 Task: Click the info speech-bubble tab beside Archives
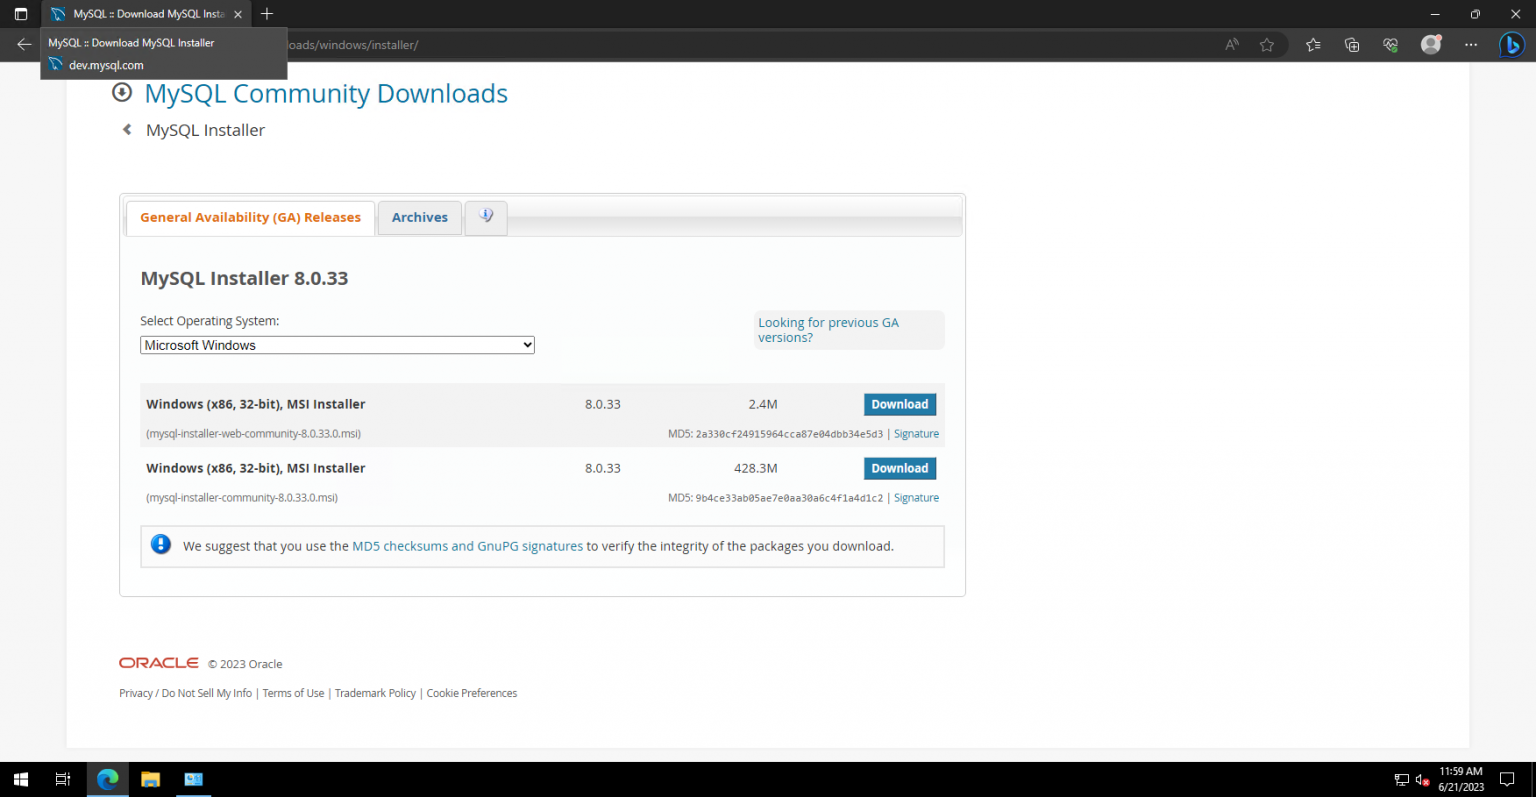tap(486, 215)
